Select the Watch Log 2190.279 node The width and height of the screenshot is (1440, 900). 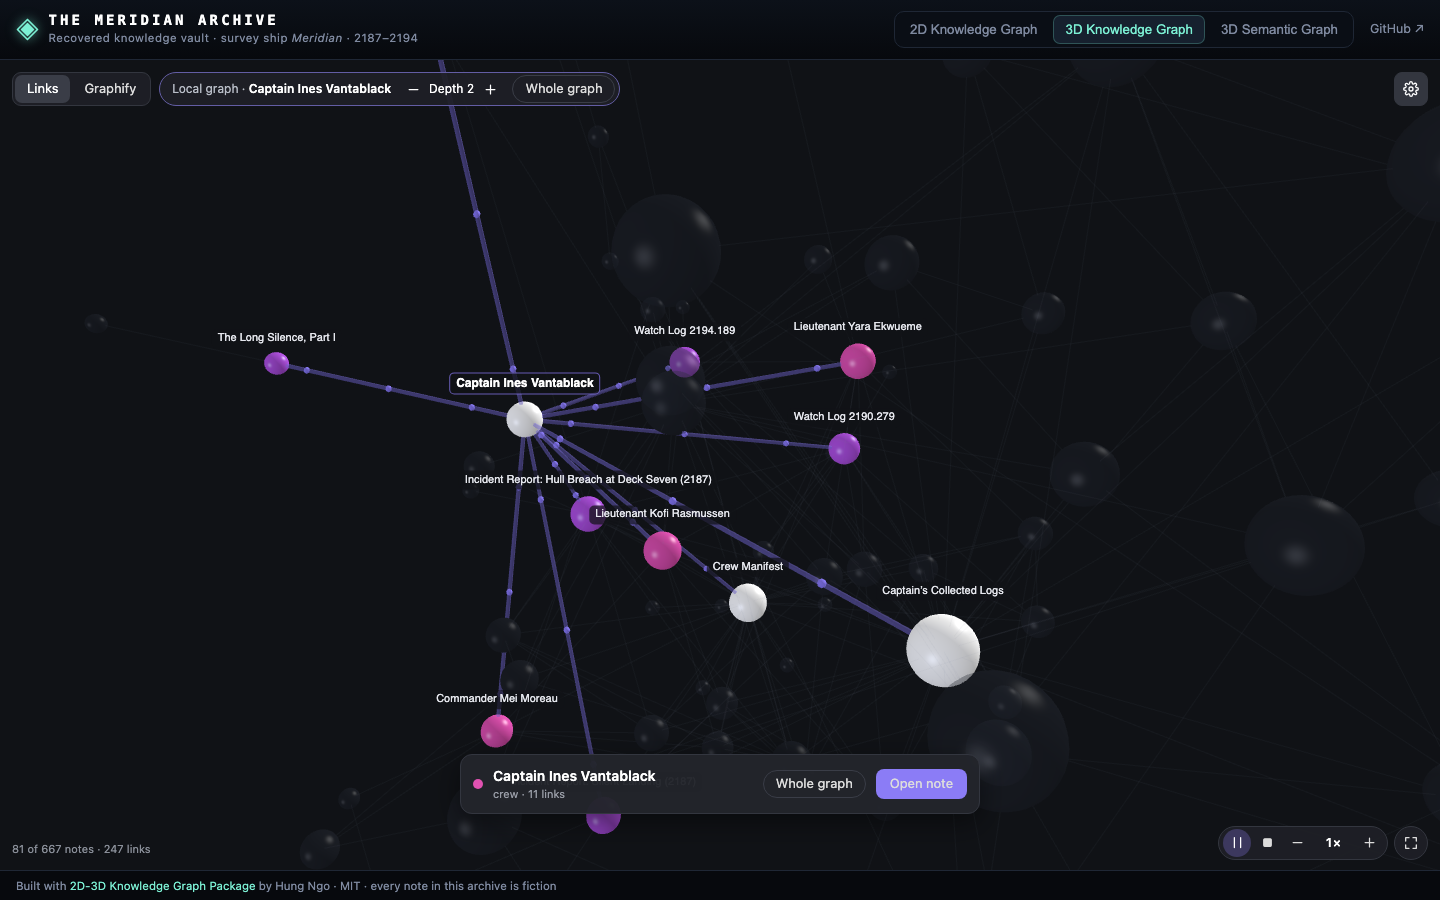click(844, 449)
